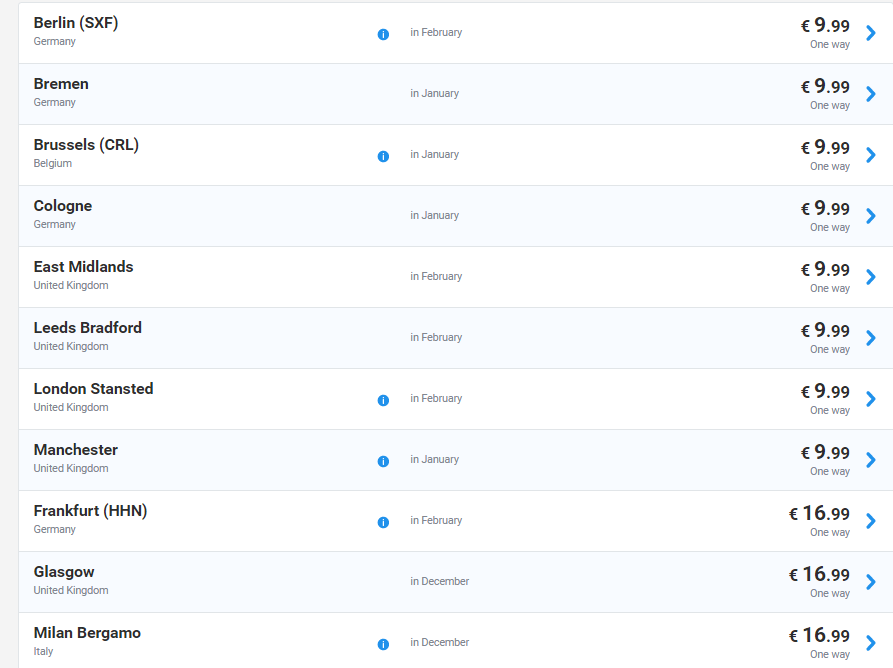Image resolution: width=893 pixels, height=668 pixels.
Task: Click the info icon next to Manchester
Action: pyautogui.click(x=383, y=461)
